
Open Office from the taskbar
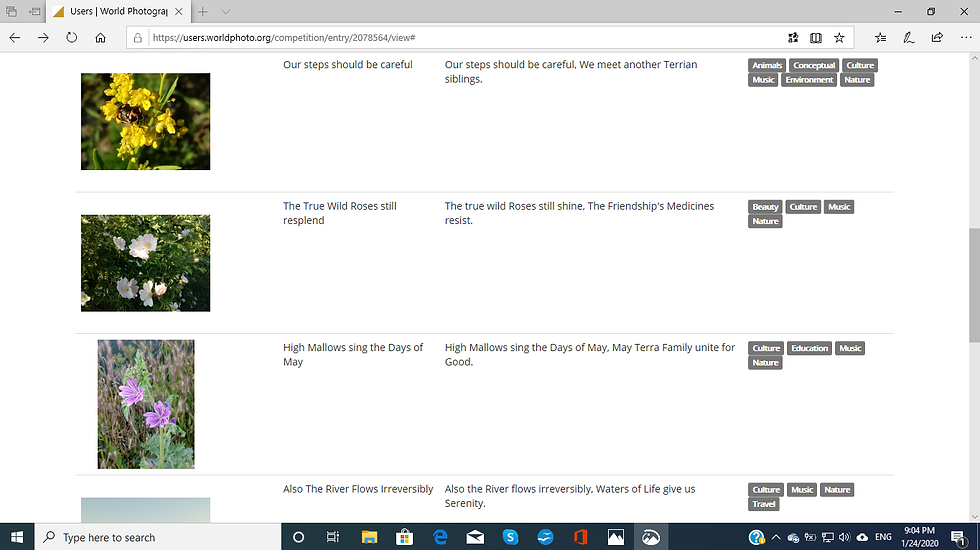coord(581,537)
